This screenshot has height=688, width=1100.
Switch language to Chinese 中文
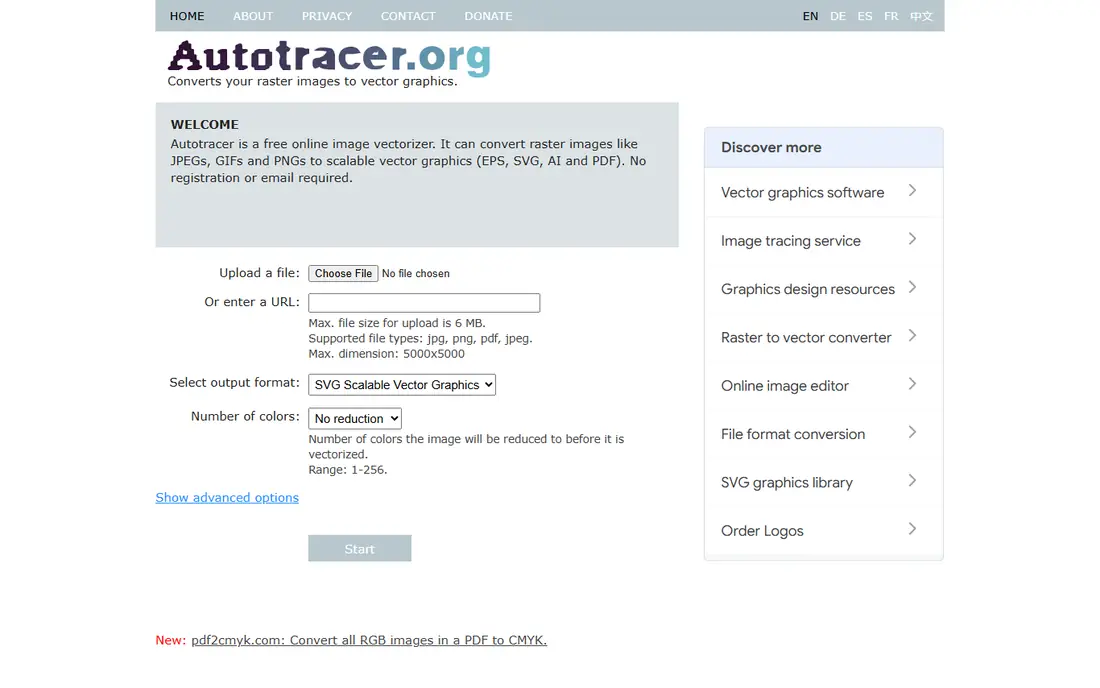(921, 16)
